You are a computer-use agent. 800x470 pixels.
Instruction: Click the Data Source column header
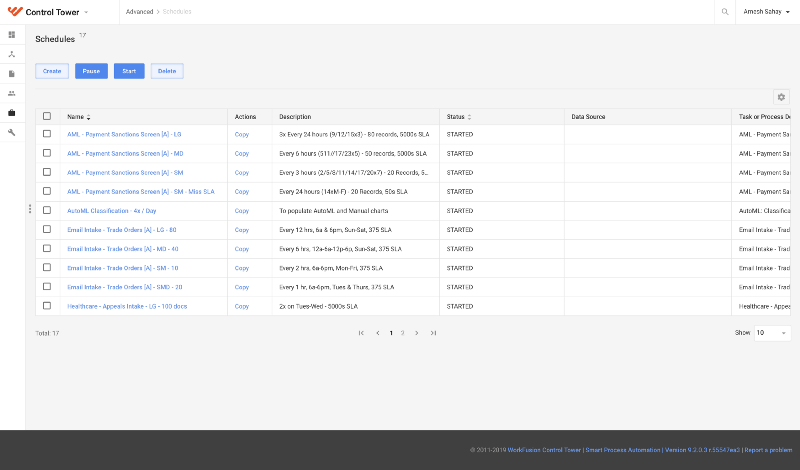tap(588, 117)
